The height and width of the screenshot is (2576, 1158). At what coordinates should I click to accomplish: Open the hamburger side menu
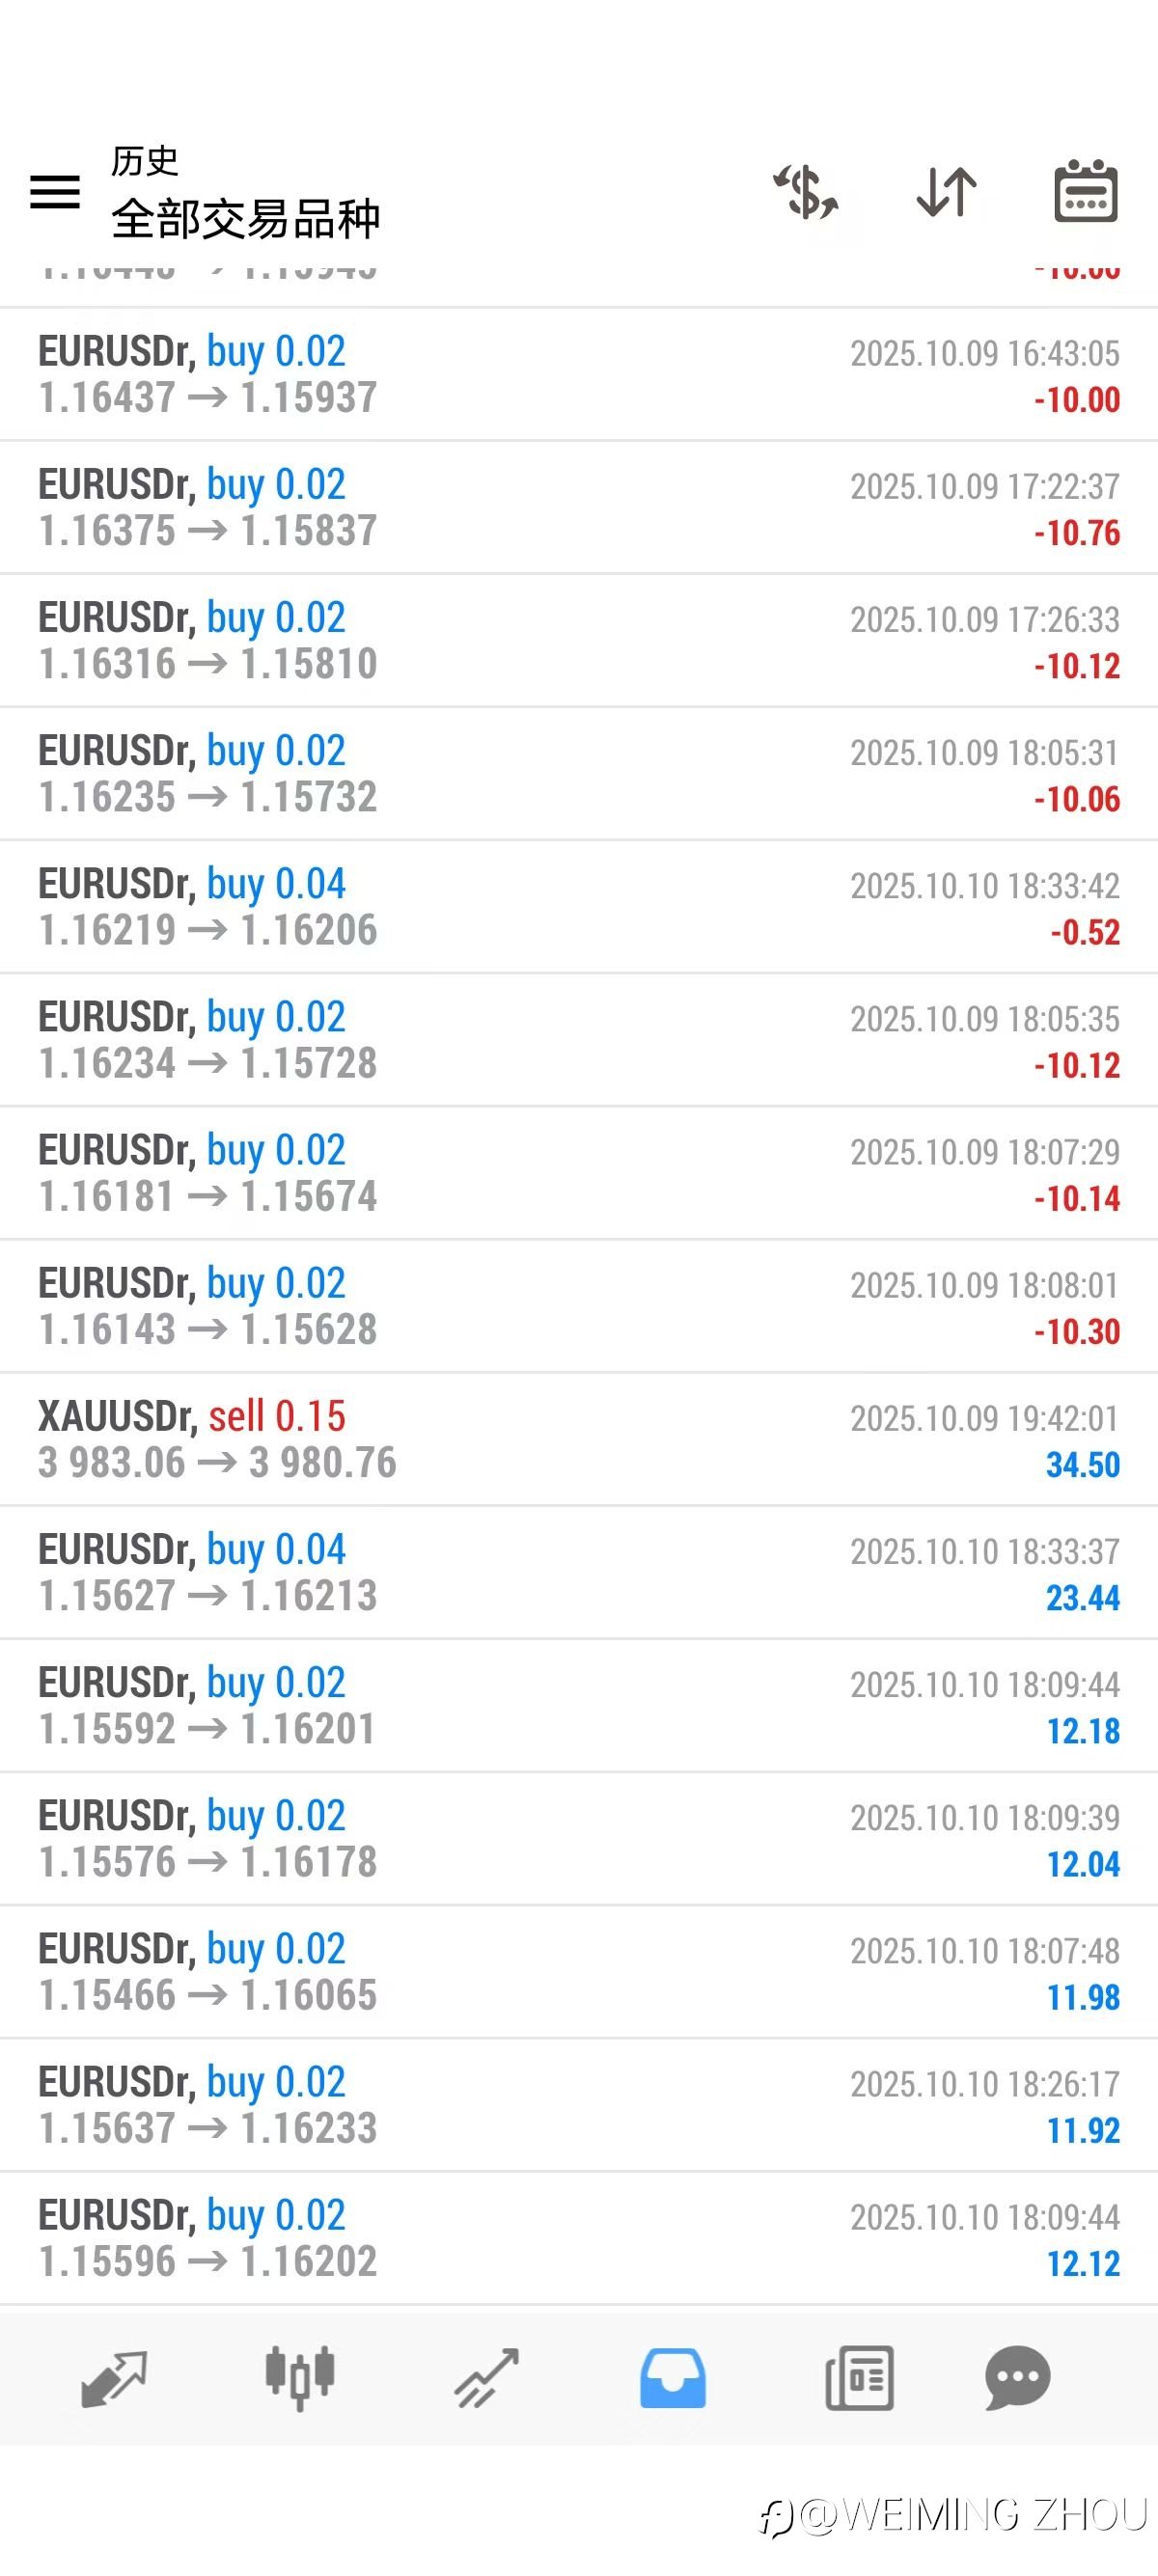click(55, 191)
